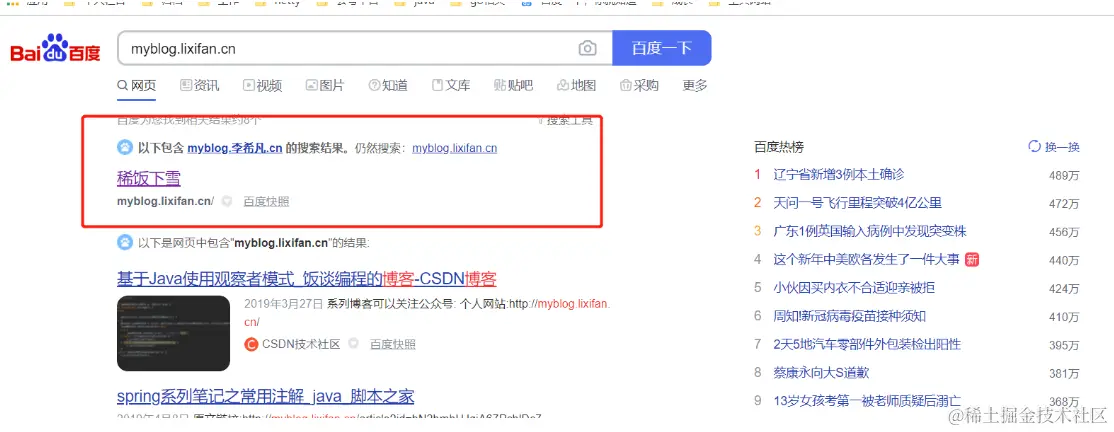Click the 2019年3月27日 date text

tap(283, 304)
